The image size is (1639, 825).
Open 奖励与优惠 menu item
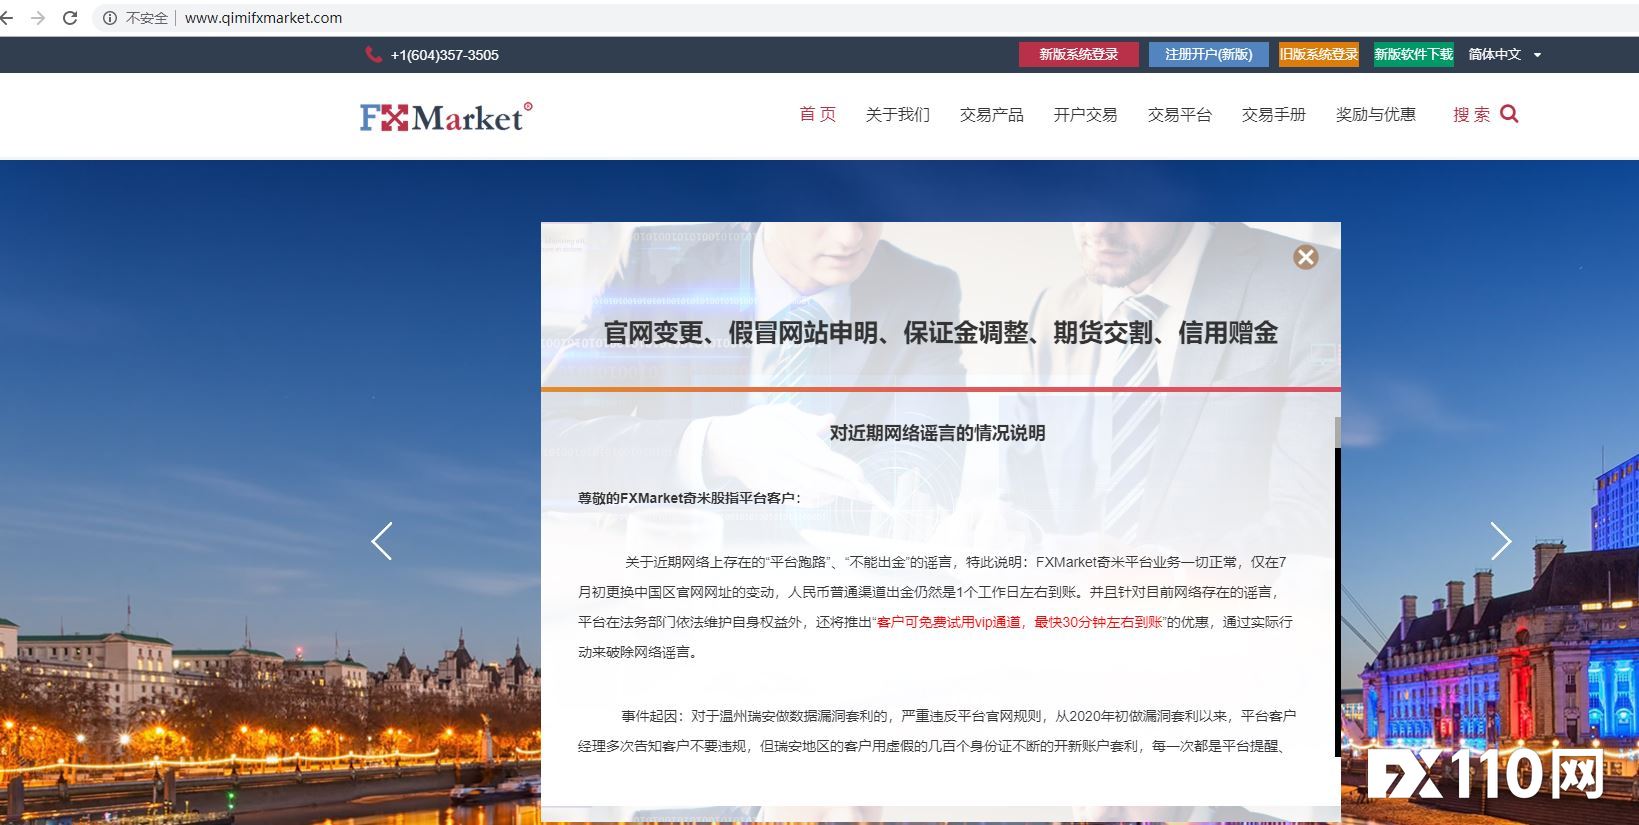pyautogui.click(x=1375, y=114)
